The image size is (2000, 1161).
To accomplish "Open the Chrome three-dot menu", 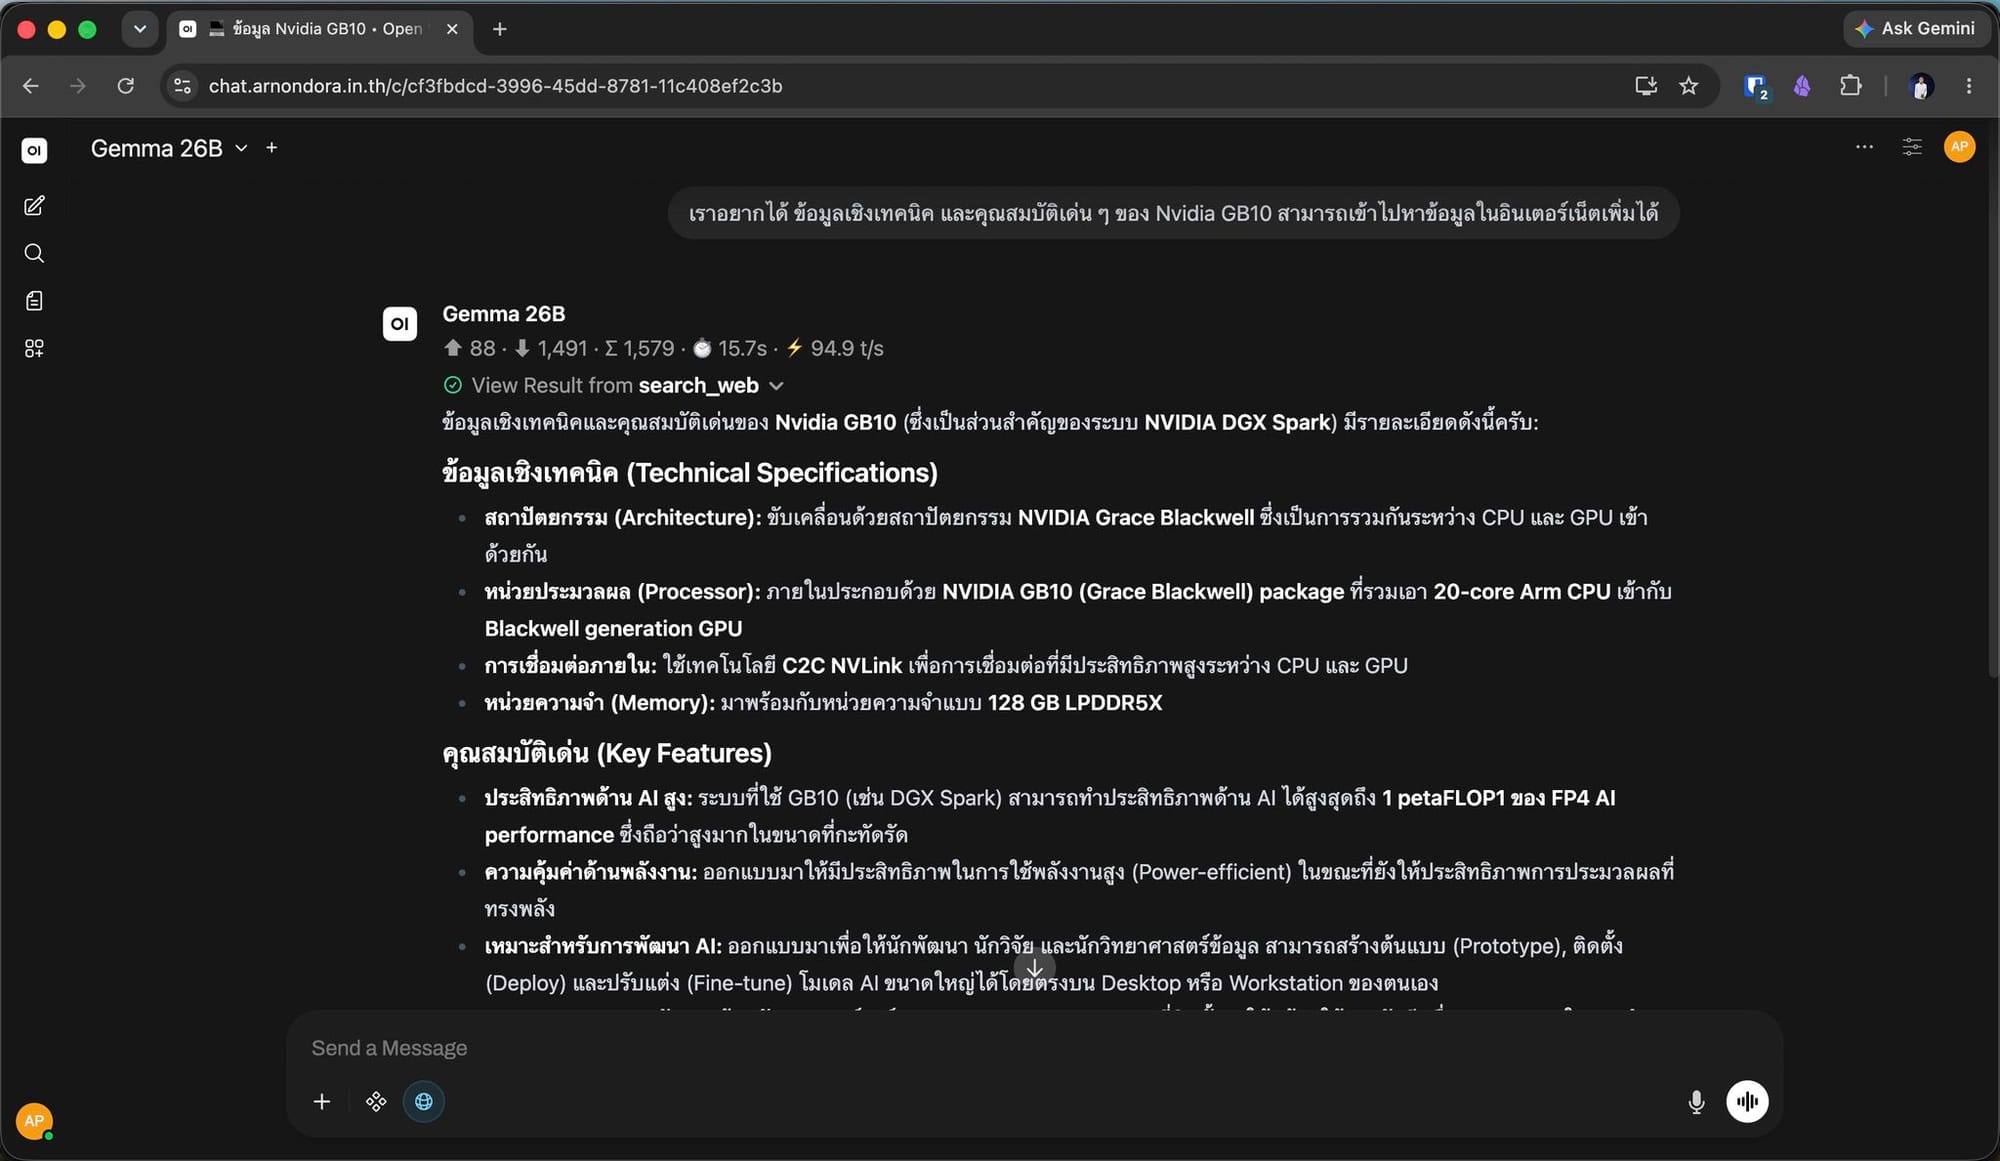I will click(1969, 86).
